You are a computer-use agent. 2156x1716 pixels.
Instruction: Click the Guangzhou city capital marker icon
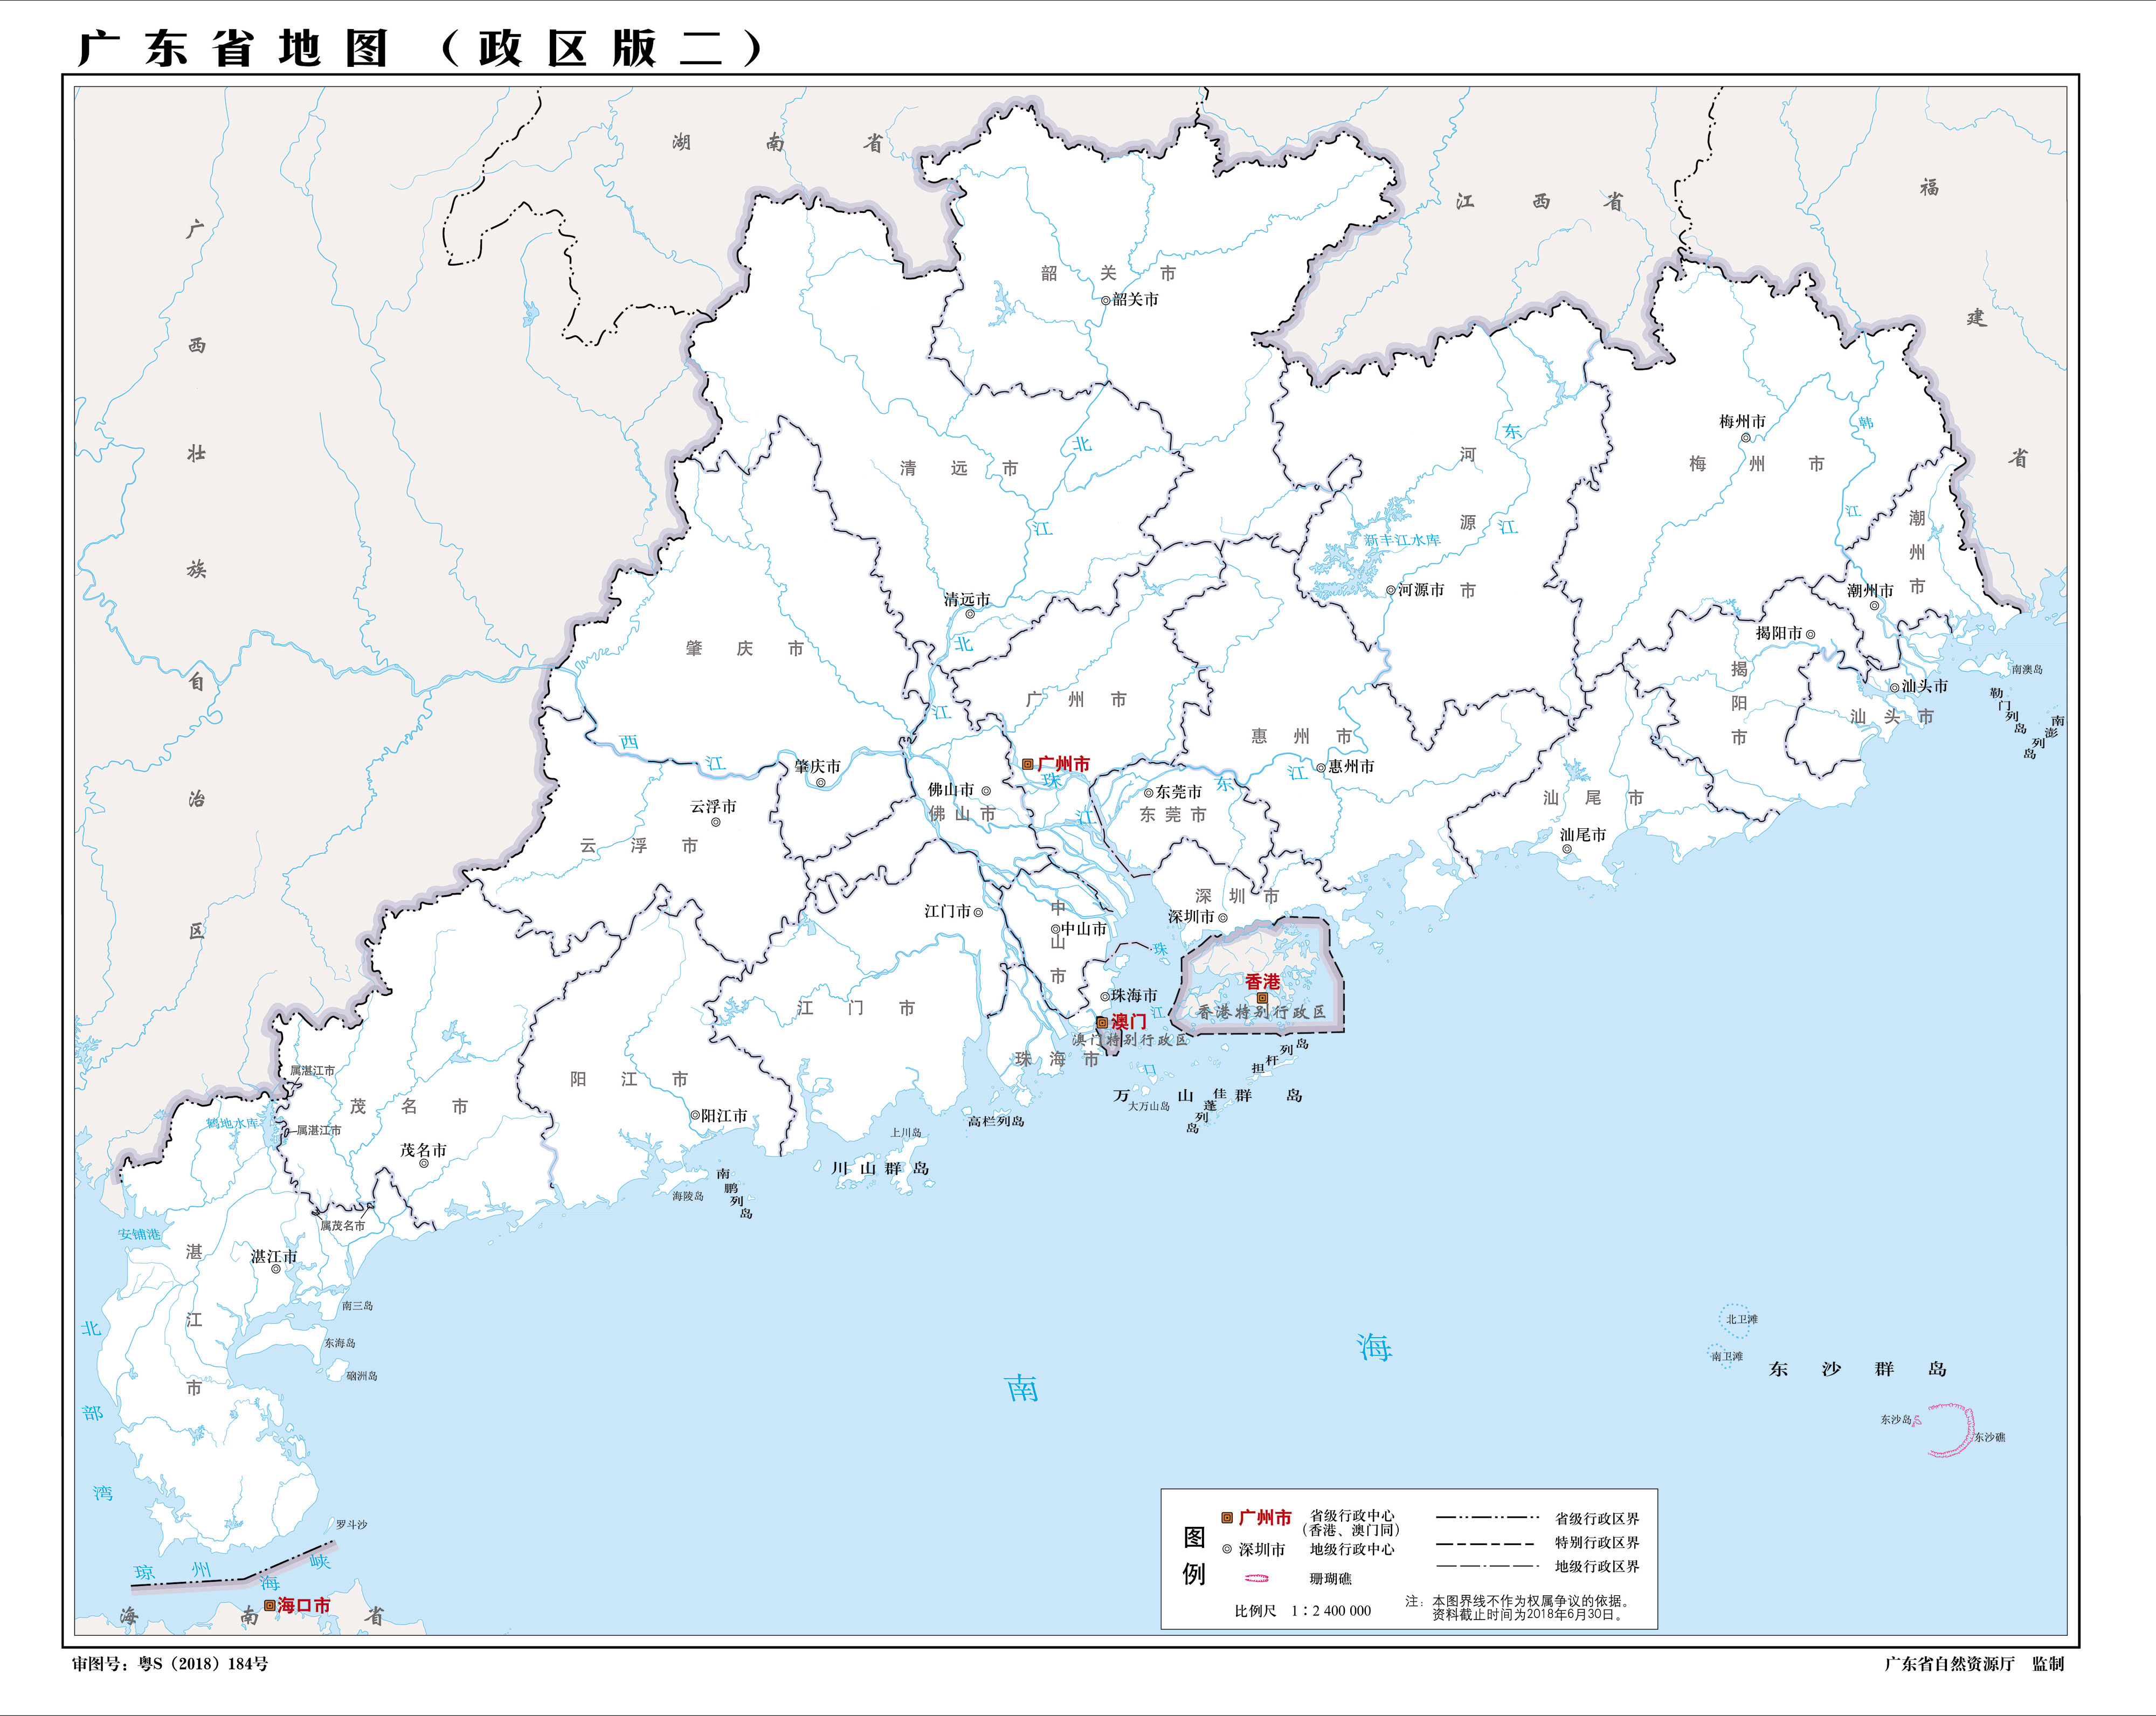[1027, 764]
